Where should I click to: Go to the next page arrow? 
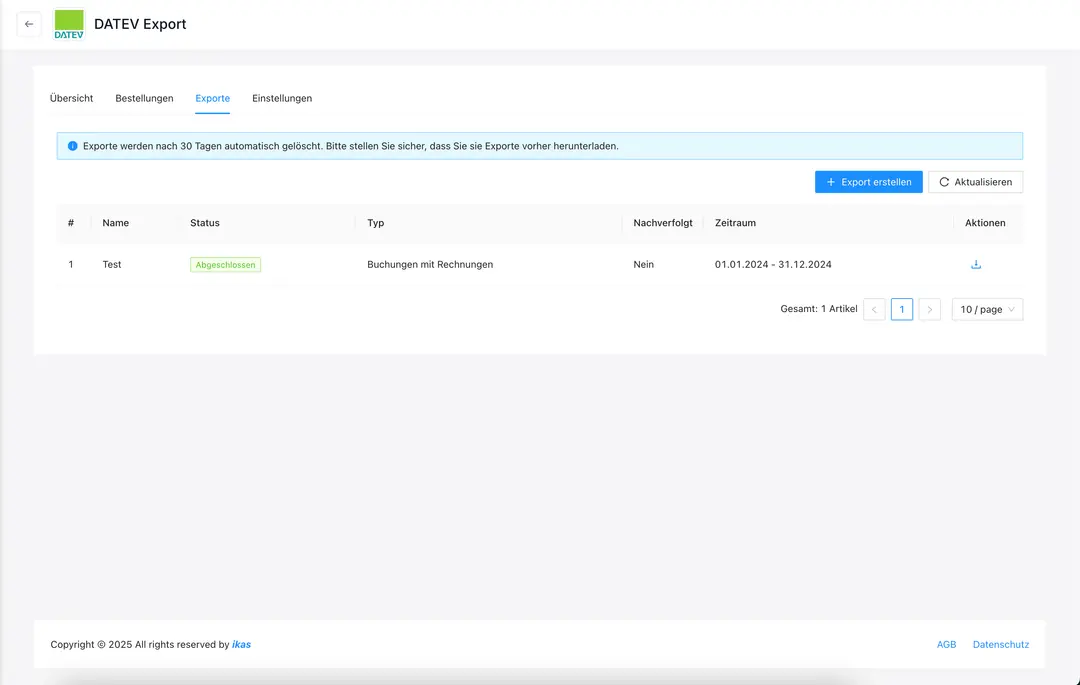[x=930, y=310]
